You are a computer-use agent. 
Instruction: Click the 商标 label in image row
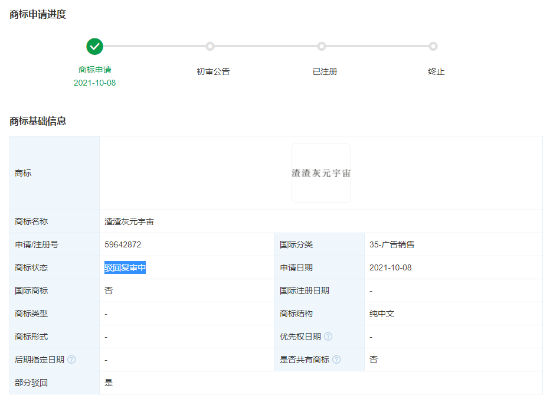[23, 173]
